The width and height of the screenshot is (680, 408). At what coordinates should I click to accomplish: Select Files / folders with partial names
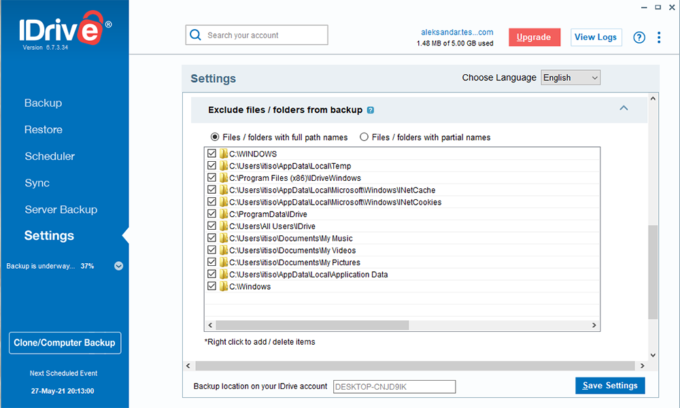tap(364, 137)
